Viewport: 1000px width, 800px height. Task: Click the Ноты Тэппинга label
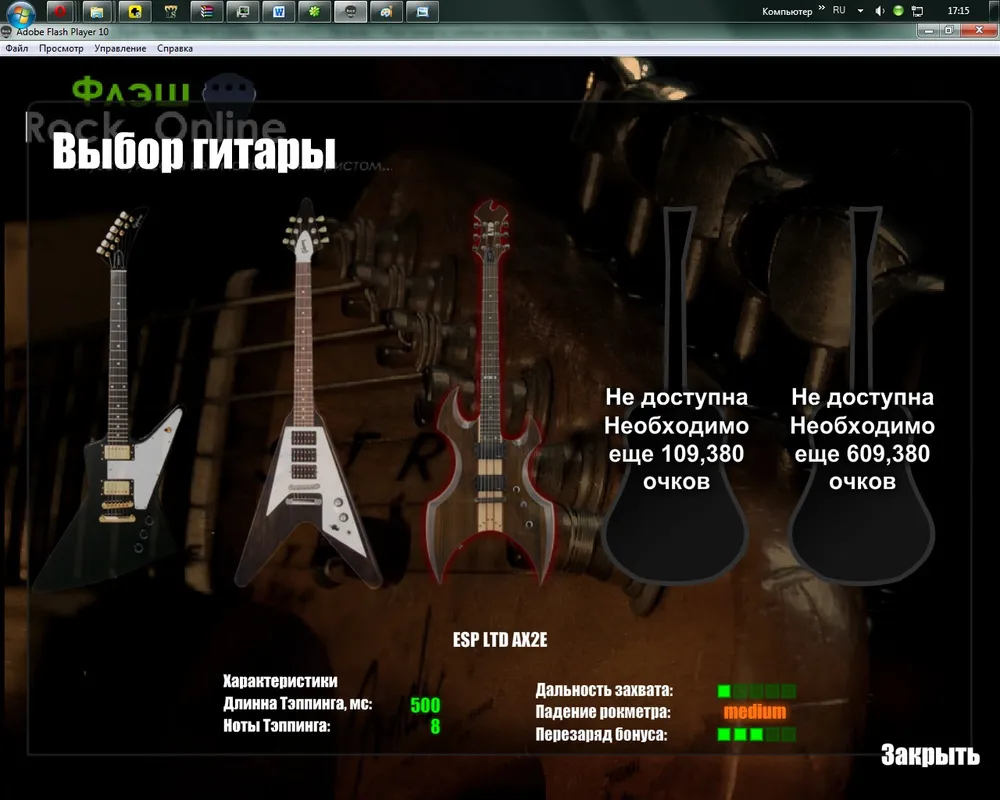[277, 725]
